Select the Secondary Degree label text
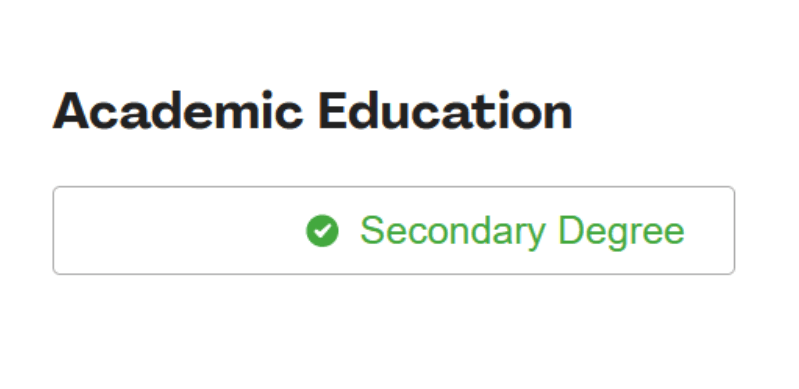The height and width of the screenshot is (389, 799). pyautogui.click(x=522, y=231)
